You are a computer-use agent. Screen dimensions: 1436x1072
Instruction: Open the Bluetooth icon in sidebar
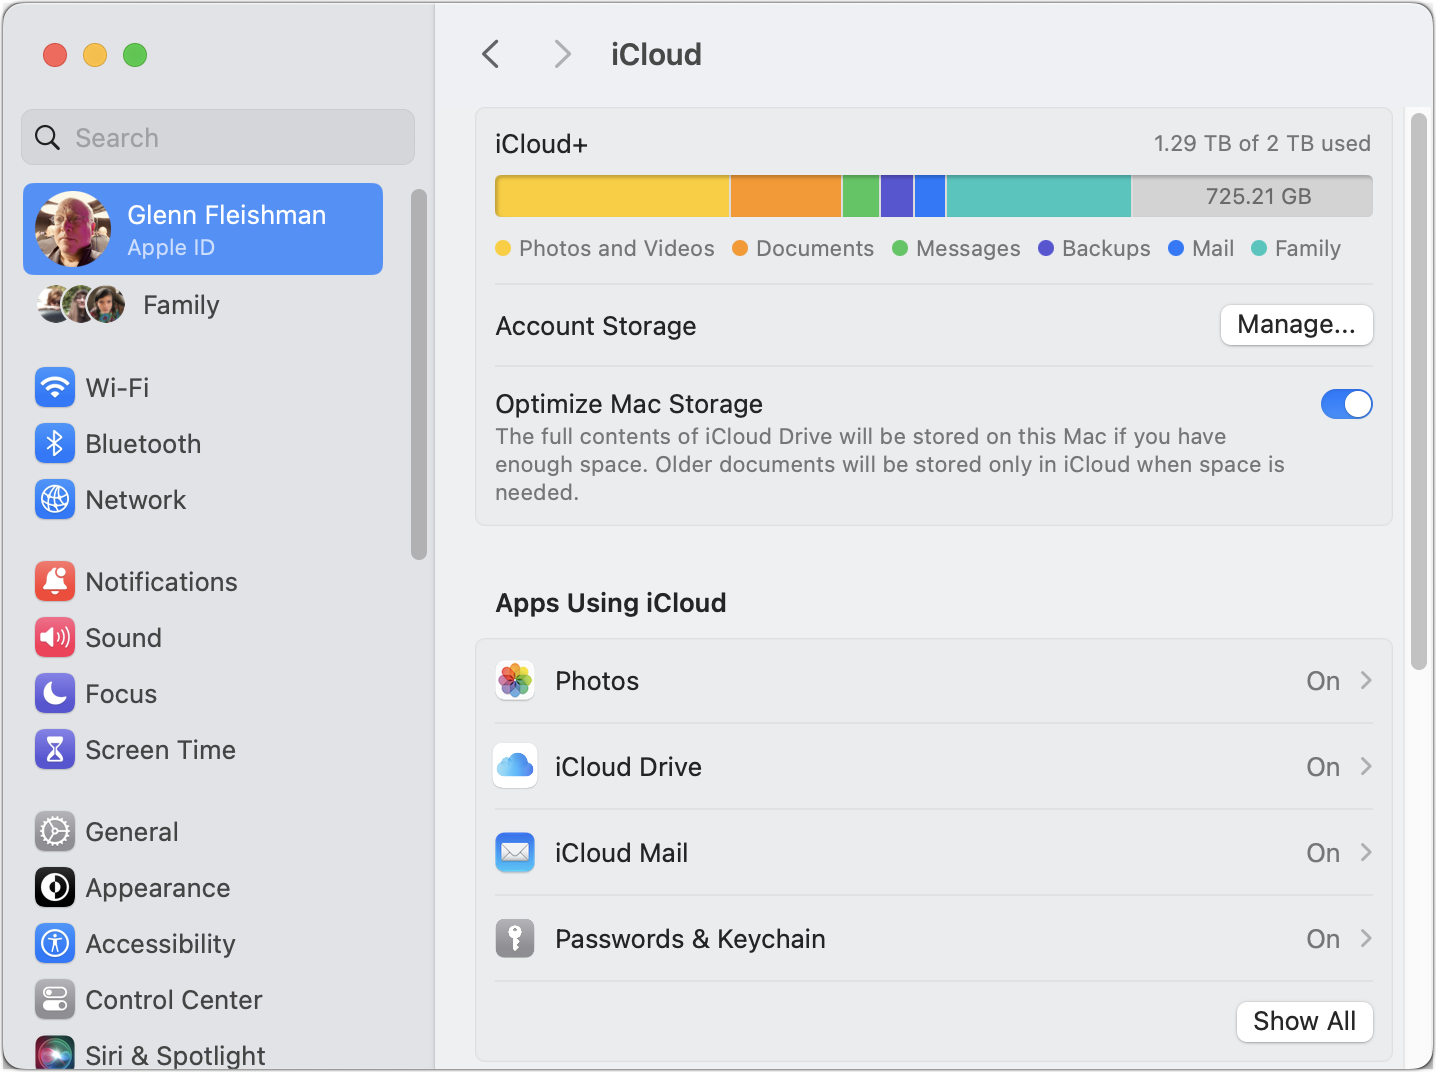55,443
